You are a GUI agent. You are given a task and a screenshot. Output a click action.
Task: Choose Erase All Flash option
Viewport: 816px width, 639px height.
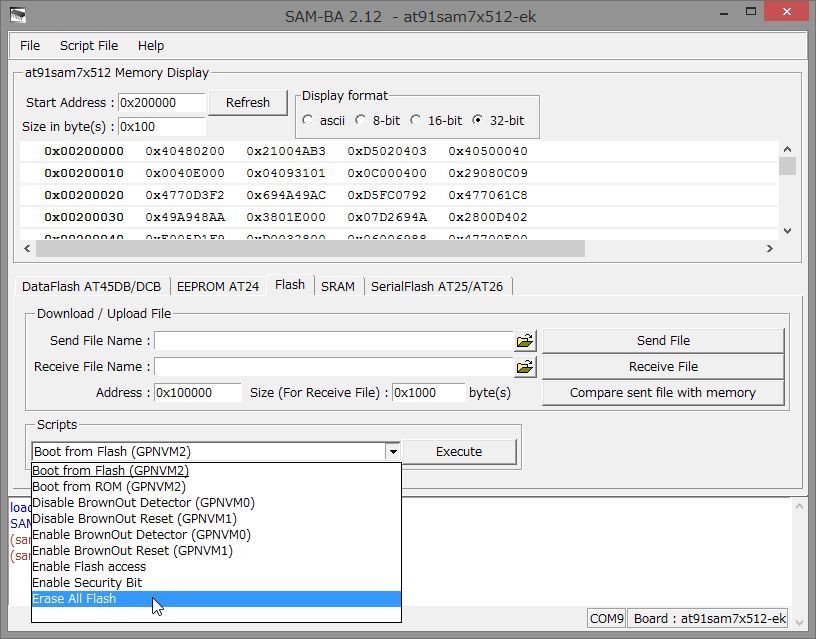pyautogui.click(x=216, y=599)
